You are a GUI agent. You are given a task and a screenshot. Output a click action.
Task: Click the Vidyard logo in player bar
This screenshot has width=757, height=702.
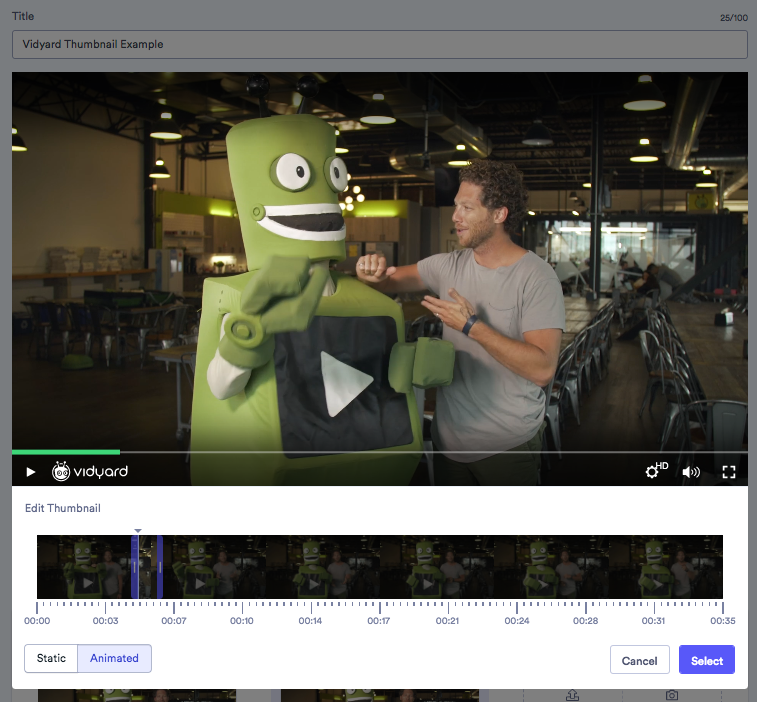[x=90, y=471]
